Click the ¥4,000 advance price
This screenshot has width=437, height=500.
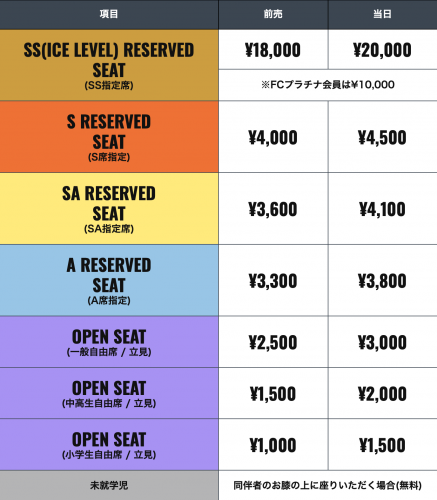273,137
